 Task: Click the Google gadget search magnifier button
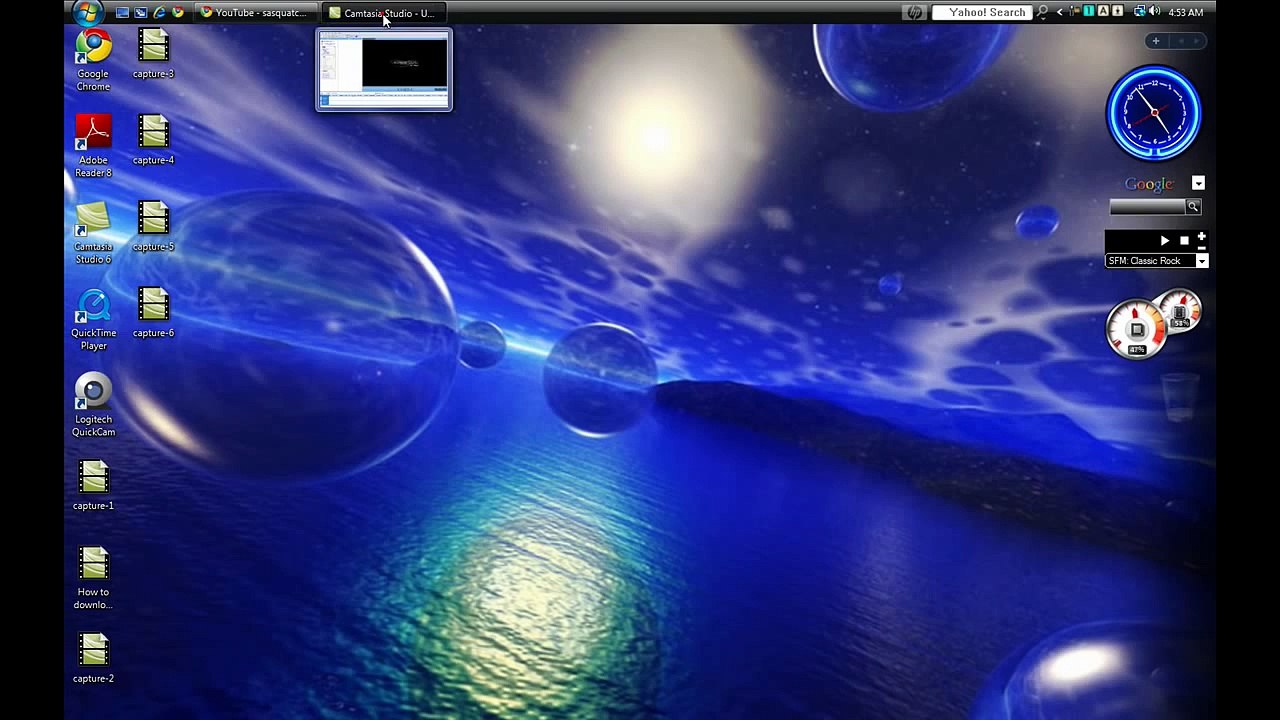click(x=1193, y=207)
